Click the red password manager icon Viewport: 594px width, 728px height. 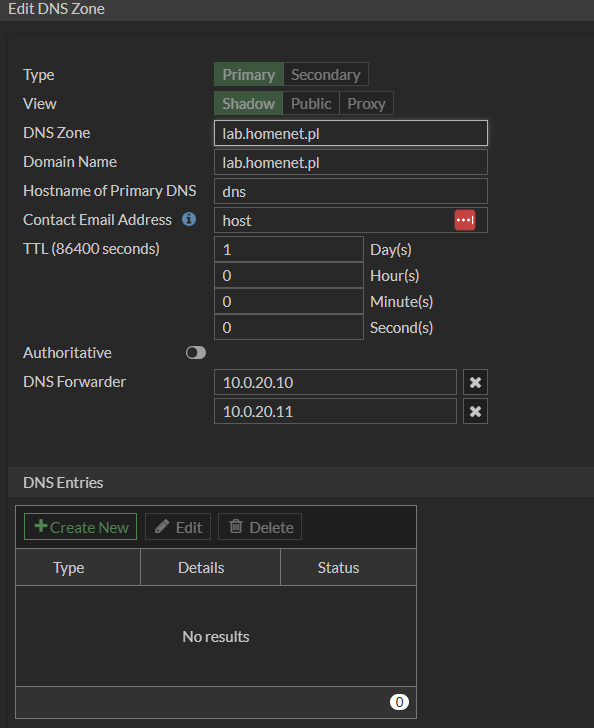tap(465, 220)
